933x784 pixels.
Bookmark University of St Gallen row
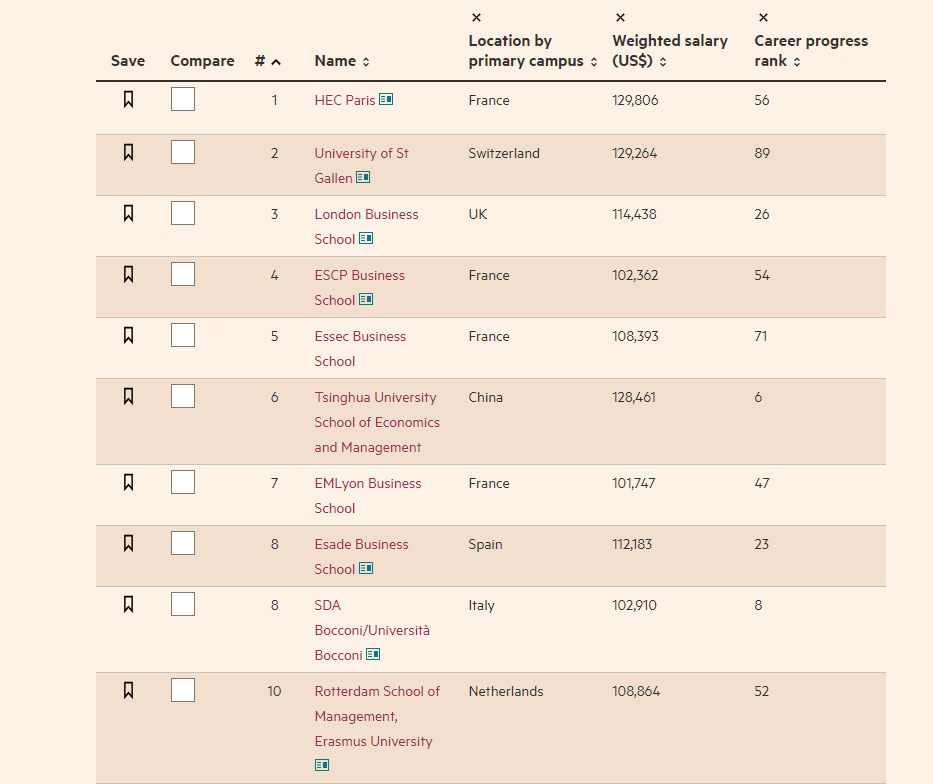pos(128,152)
